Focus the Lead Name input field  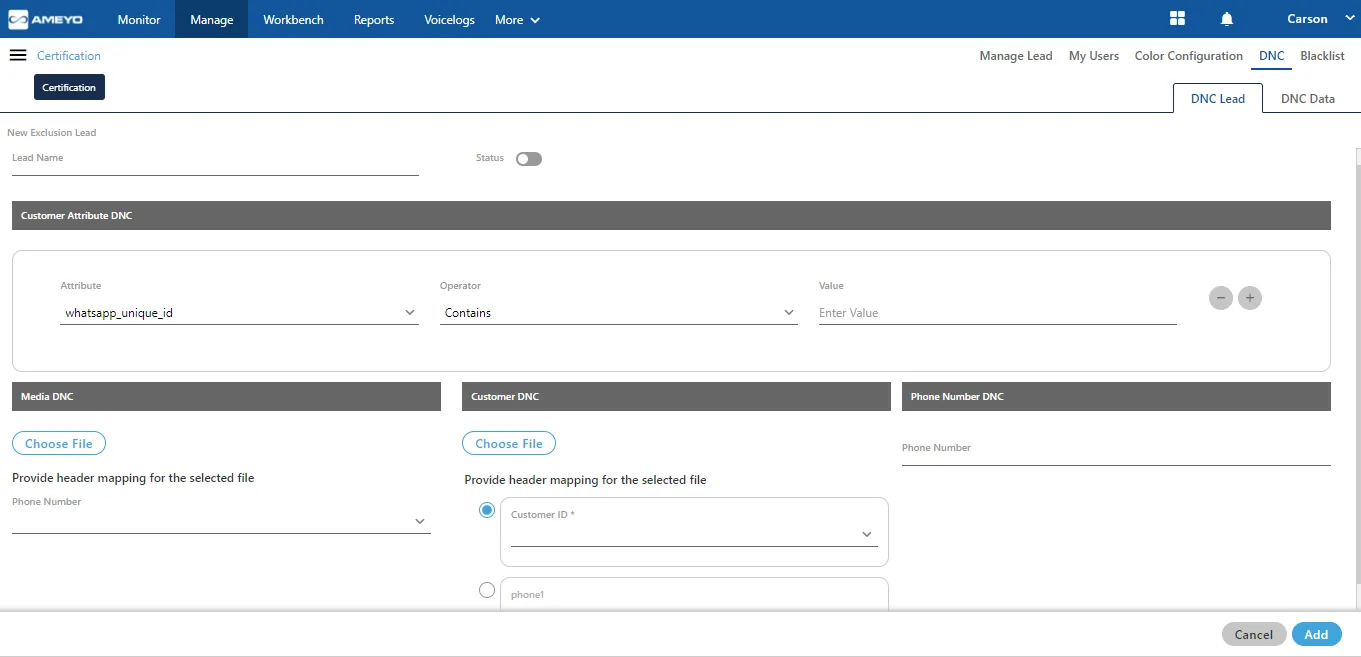pos(215,163)
